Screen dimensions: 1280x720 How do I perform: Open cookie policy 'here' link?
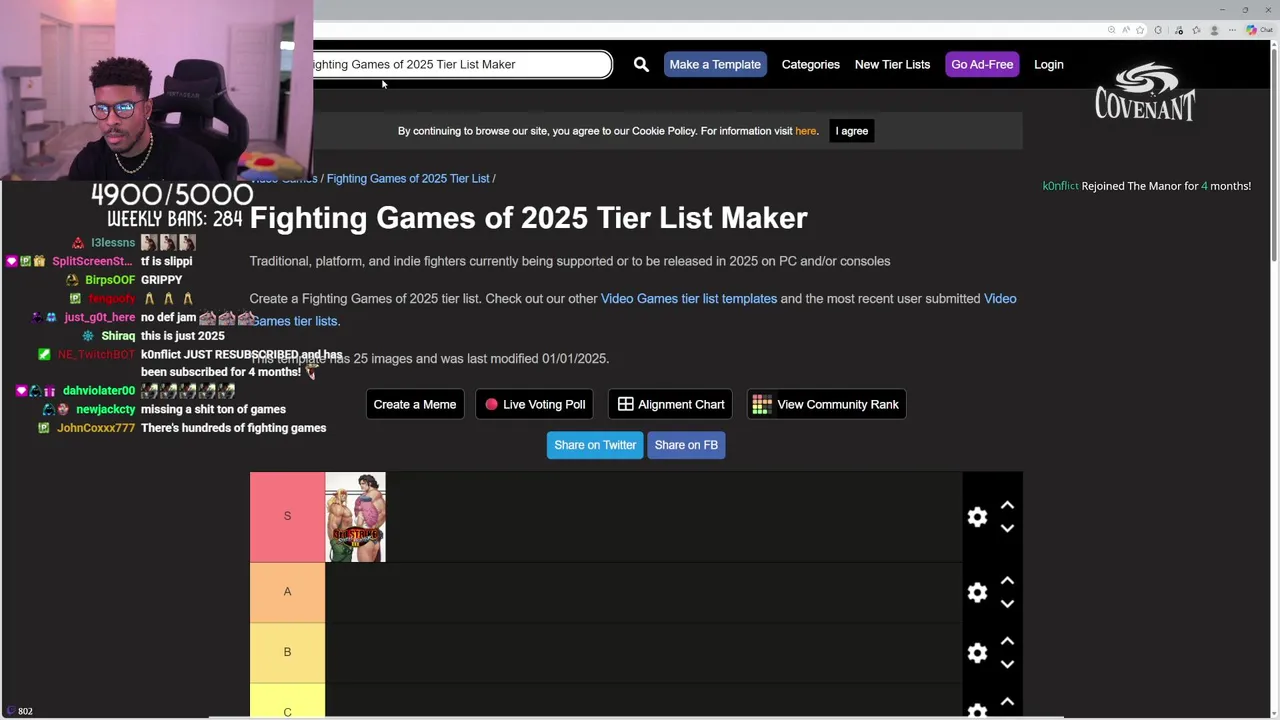805,131
